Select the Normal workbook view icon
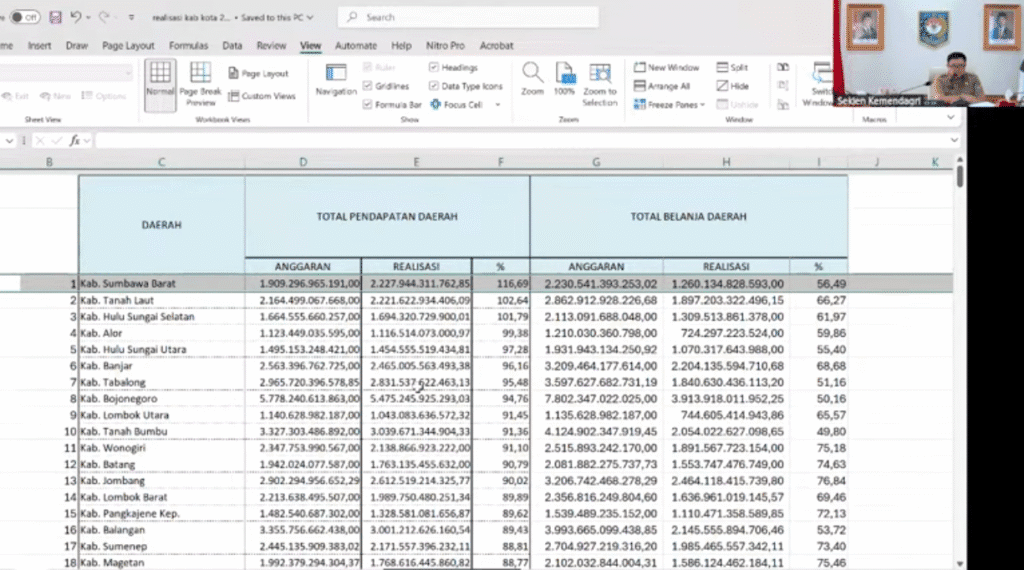This screenshot has height=570, width=1024. 160,81
